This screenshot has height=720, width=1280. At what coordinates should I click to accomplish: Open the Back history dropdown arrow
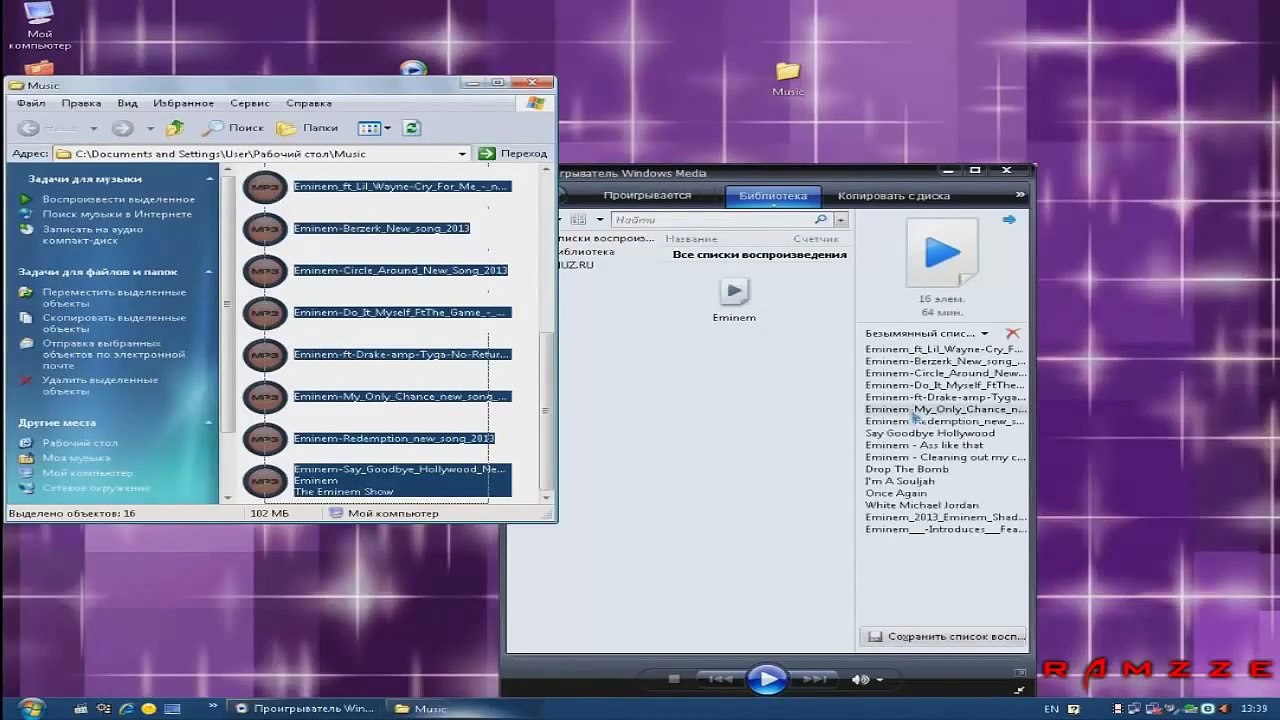pos(94,128)
